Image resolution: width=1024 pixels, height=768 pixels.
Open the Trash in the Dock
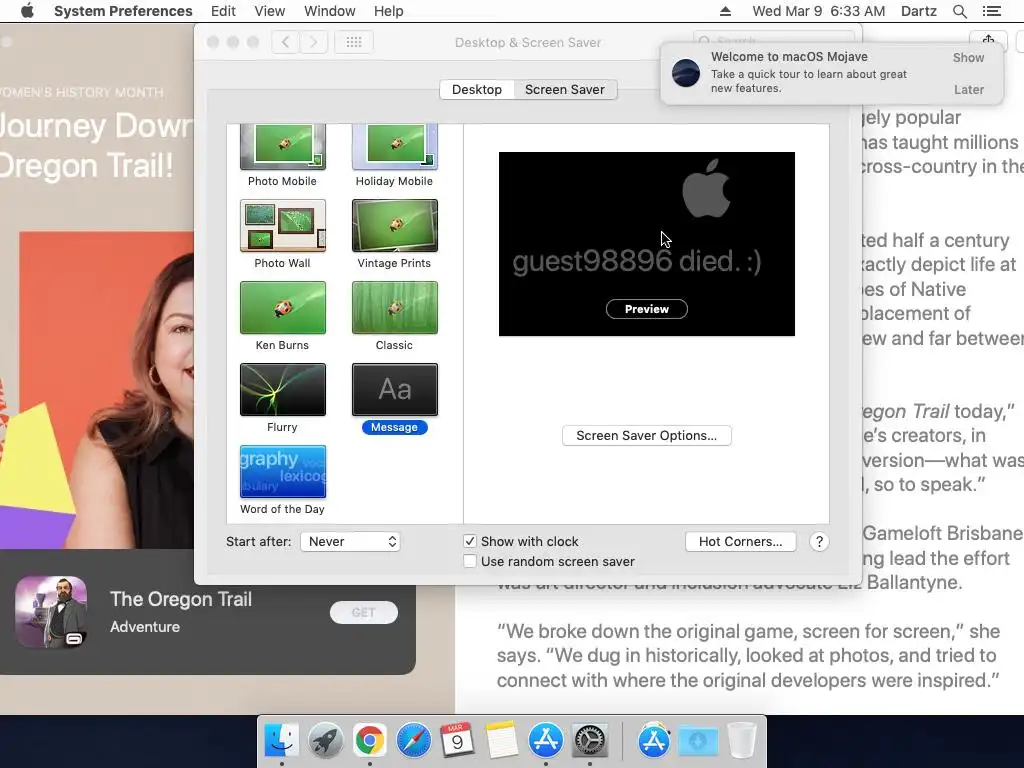[x=741, y=740]
